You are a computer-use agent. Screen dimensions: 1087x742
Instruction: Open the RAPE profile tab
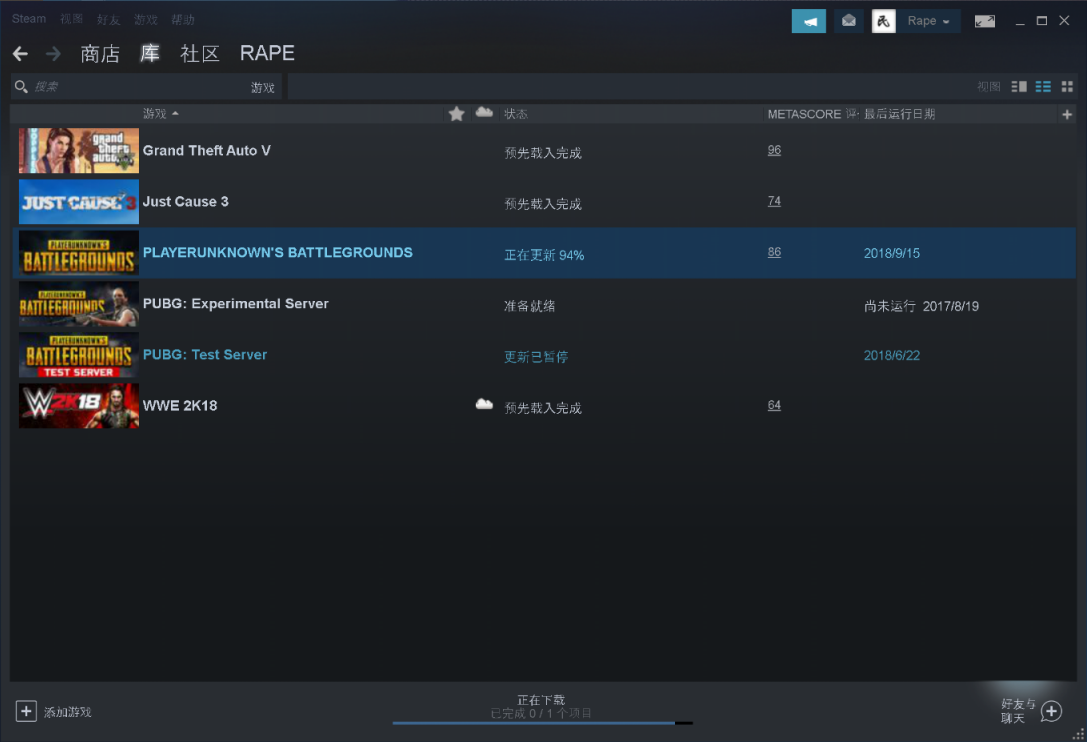point(267,53)
